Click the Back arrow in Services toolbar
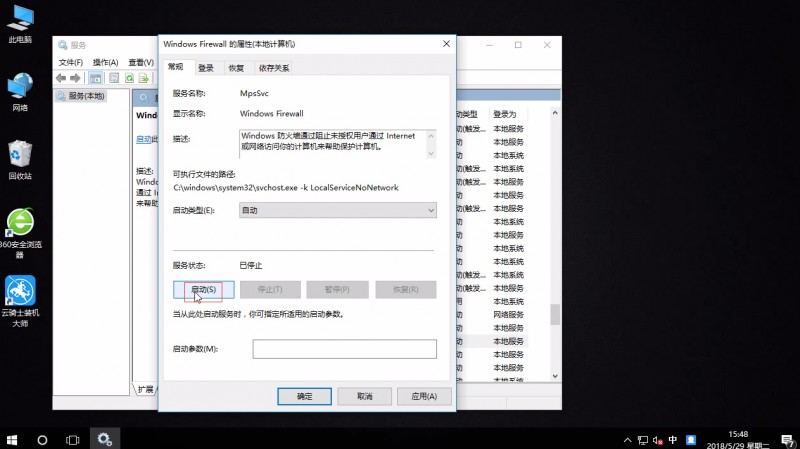Screen dimensions: 800x449 [61, 78]
